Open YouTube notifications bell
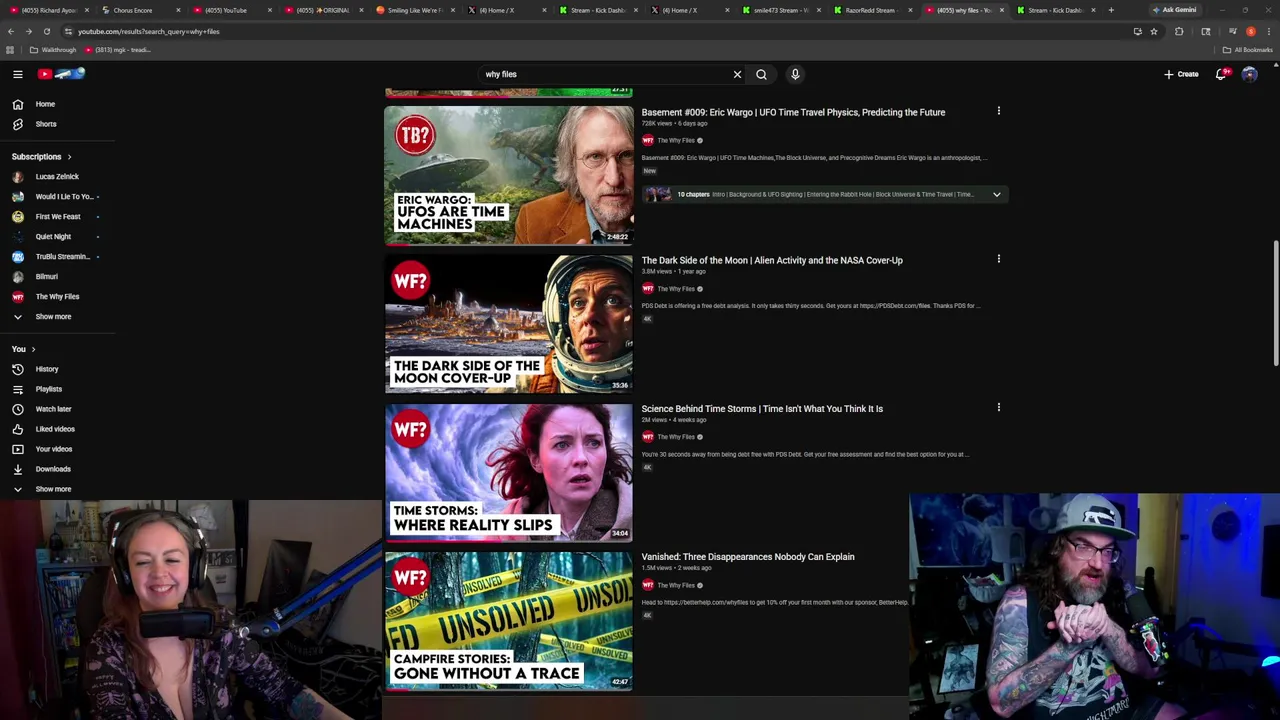This screenshot has height=720, width=1280. [x=1221, y=74]
